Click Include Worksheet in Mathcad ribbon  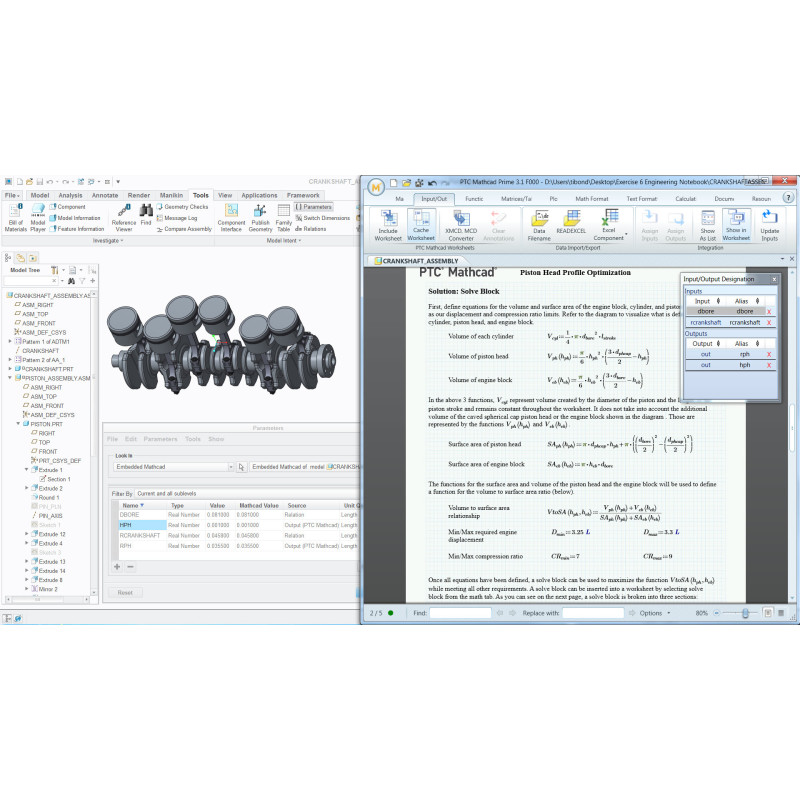coord(387,225)
